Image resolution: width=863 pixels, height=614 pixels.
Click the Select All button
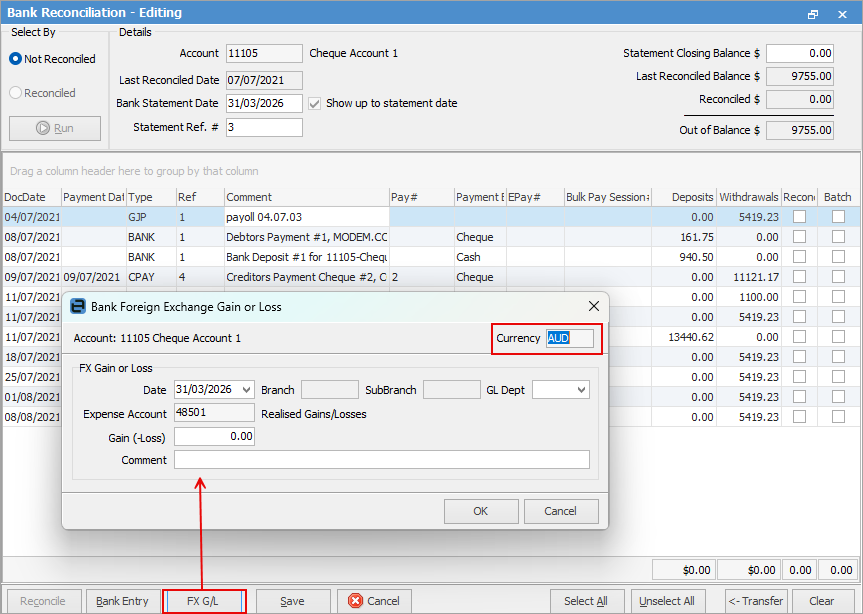[x=587, y=601]
